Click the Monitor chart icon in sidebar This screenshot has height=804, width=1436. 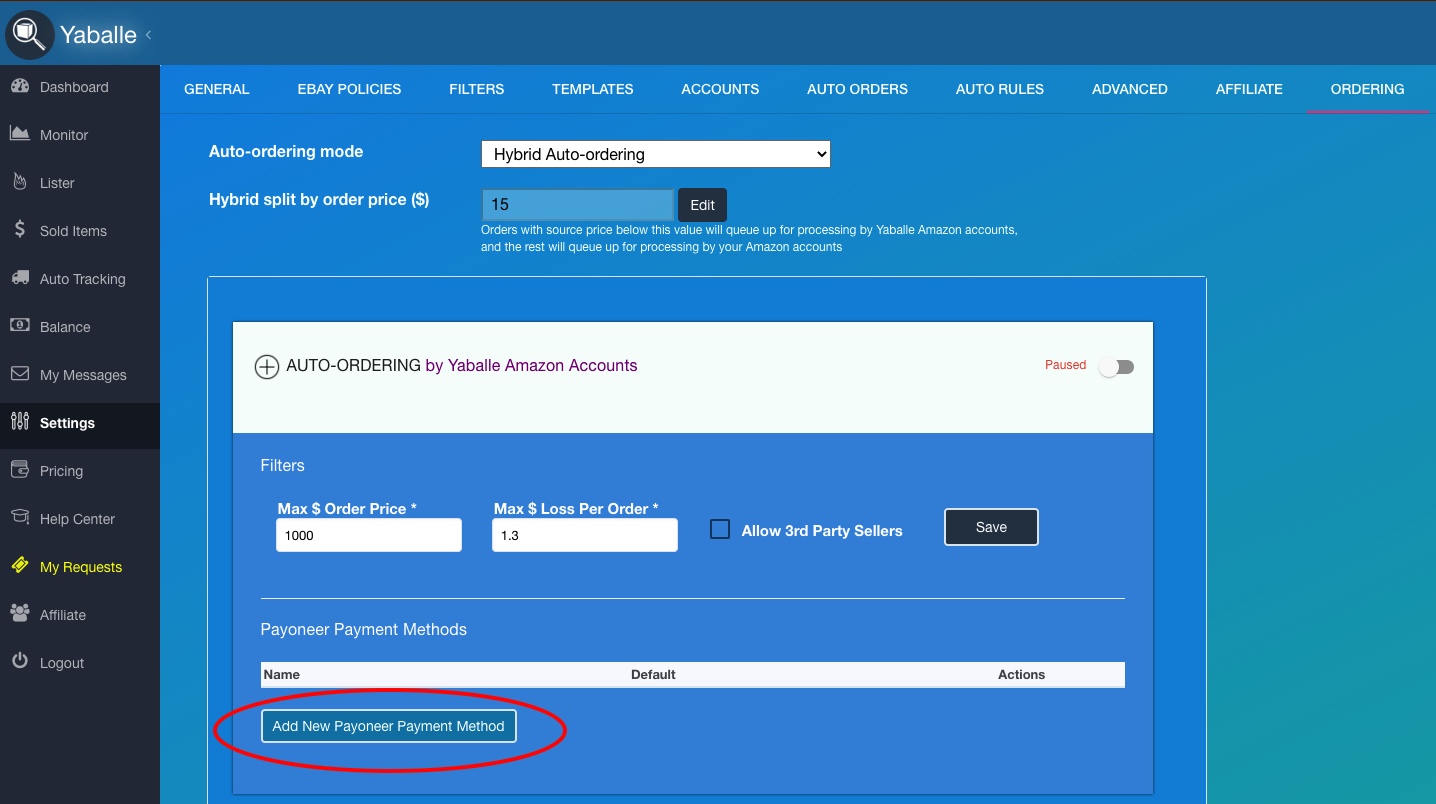pyautogui.click(x=20, y=134)
